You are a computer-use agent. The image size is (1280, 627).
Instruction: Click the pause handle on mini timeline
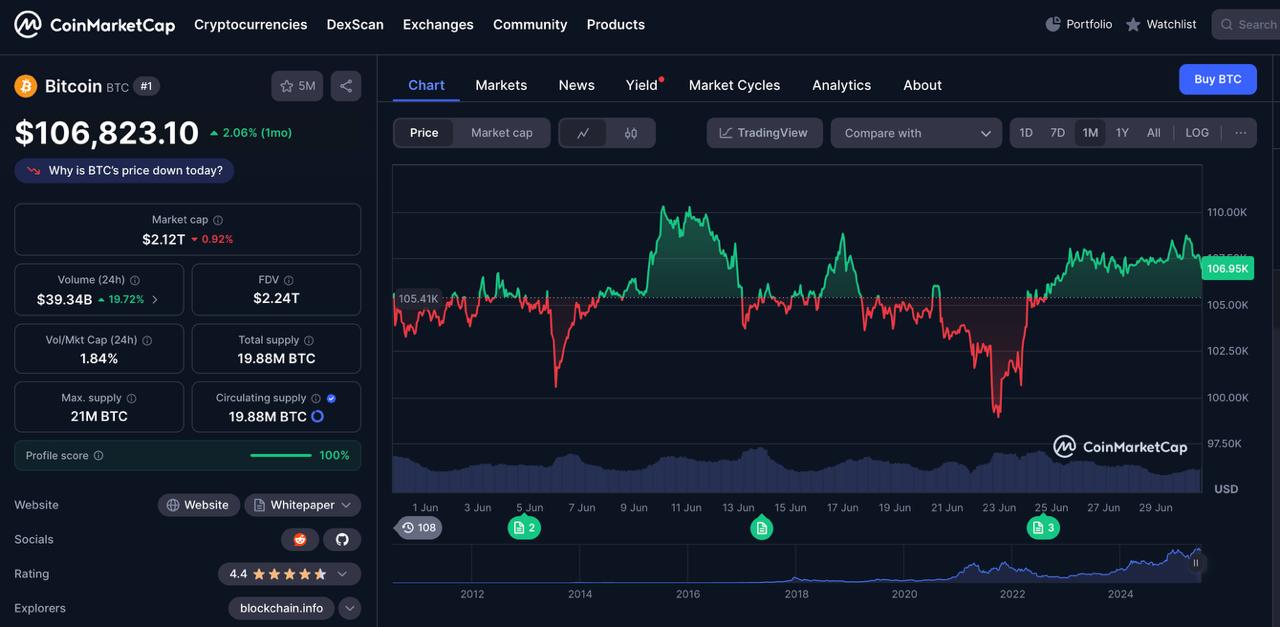click(1195, 563)
